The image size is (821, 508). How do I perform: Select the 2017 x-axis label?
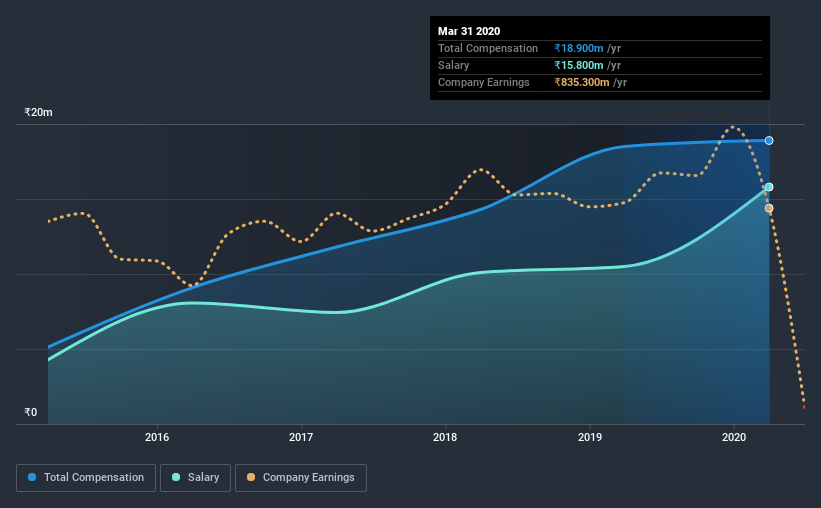click(301, 437)
